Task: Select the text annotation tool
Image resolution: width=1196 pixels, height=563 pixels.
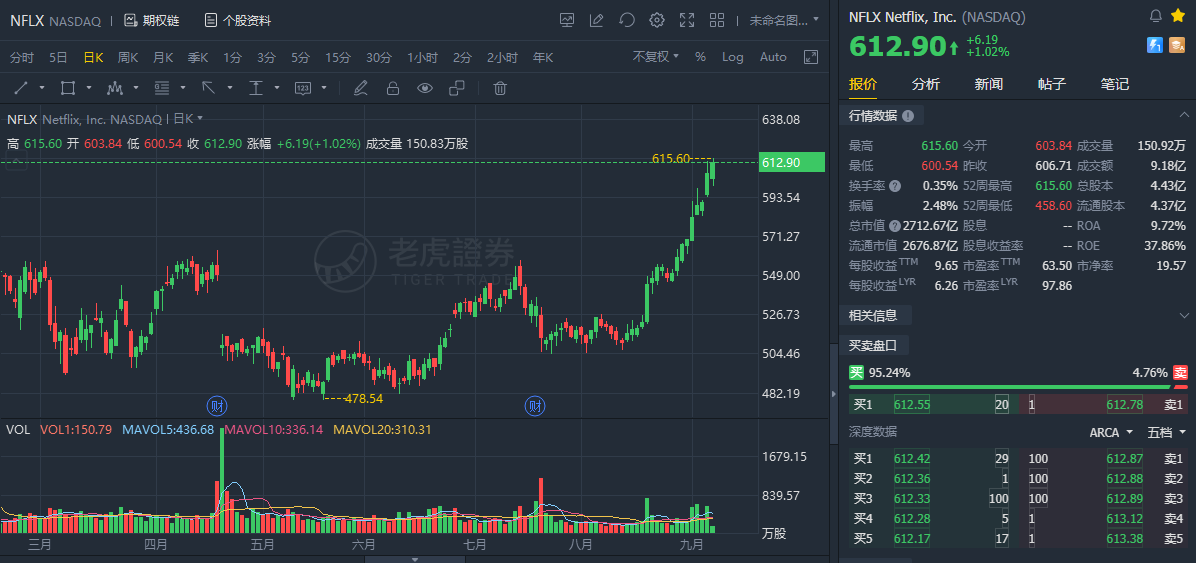Action: (x=256, y=88)
